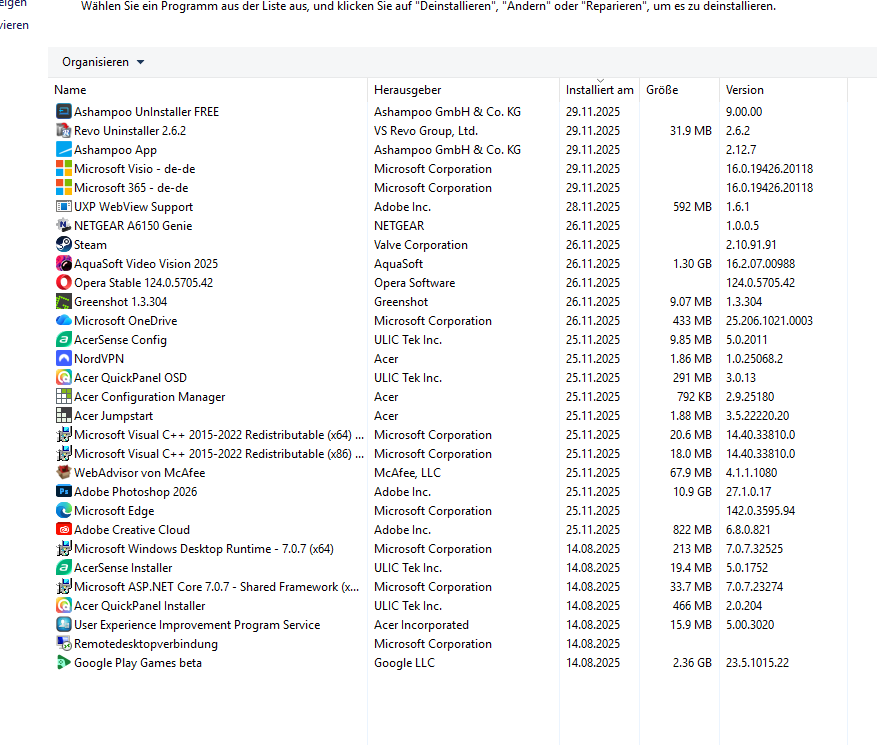Select the Microsoft Edge icon
877x745 pixels.
(64, 511)
